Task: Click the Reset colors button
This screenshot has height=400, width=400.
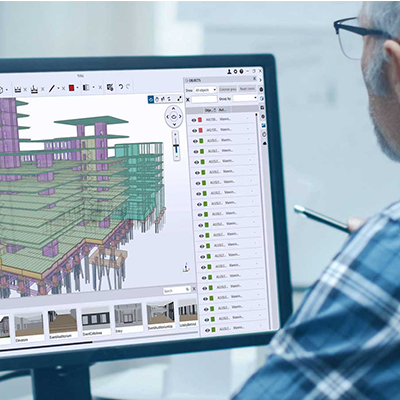Action: 247,89
